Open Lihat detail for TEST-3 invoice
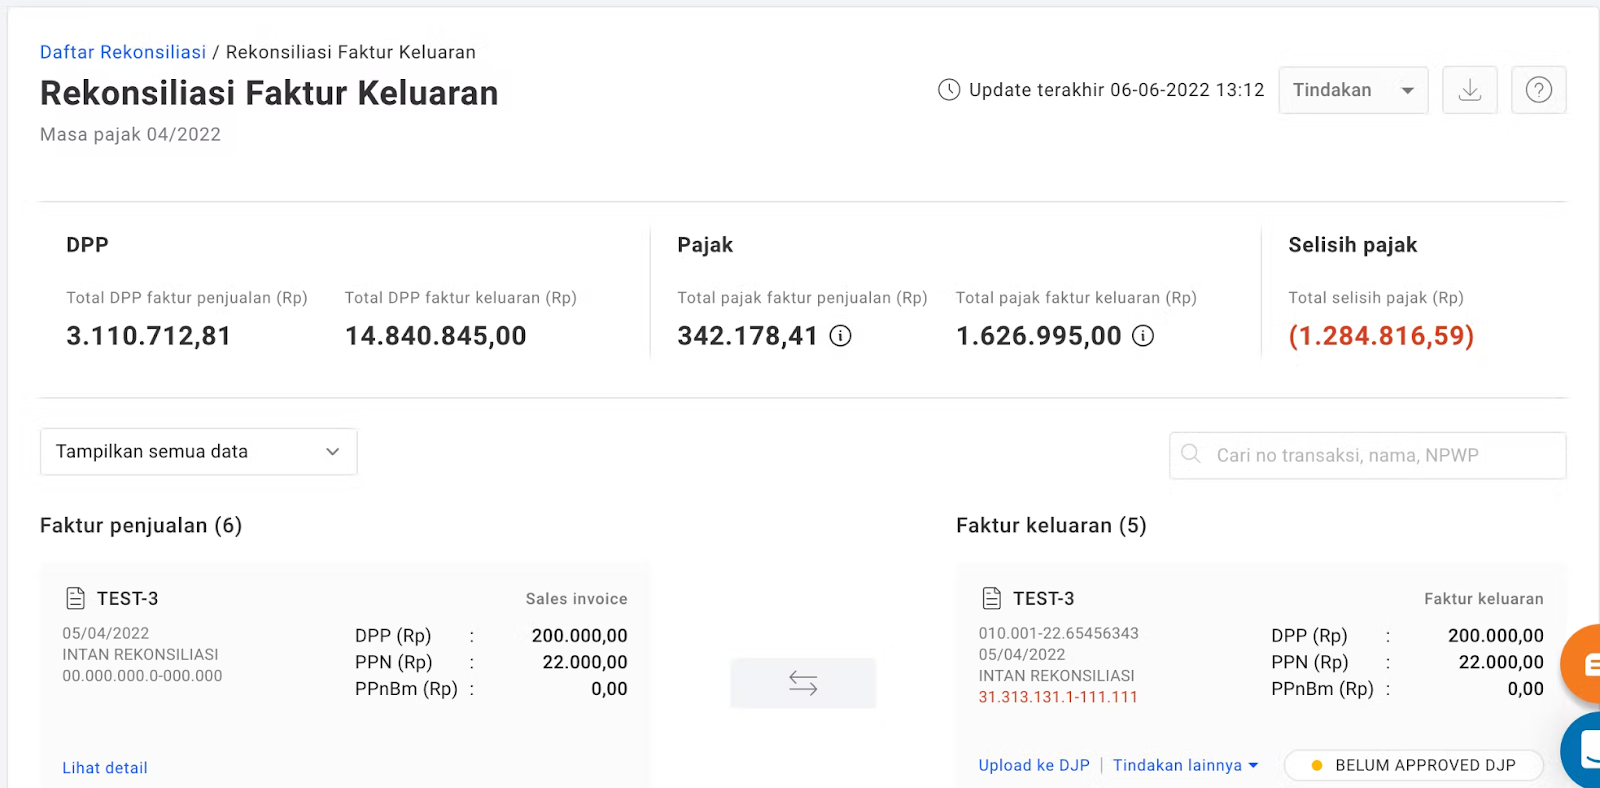This screenshot has height=788, width=1600. click(105, 768)
